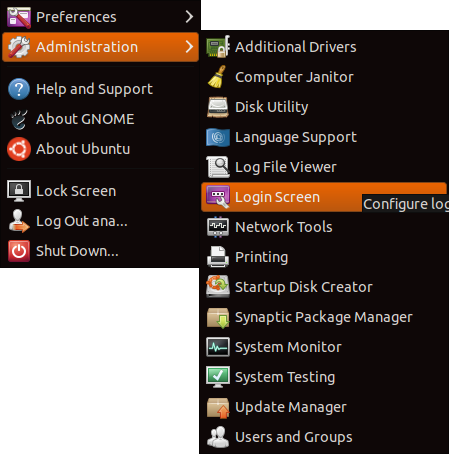The image size is (449, 454).
Task: Click the Users and Groups people icon
Action: click(x=218, y=437)
